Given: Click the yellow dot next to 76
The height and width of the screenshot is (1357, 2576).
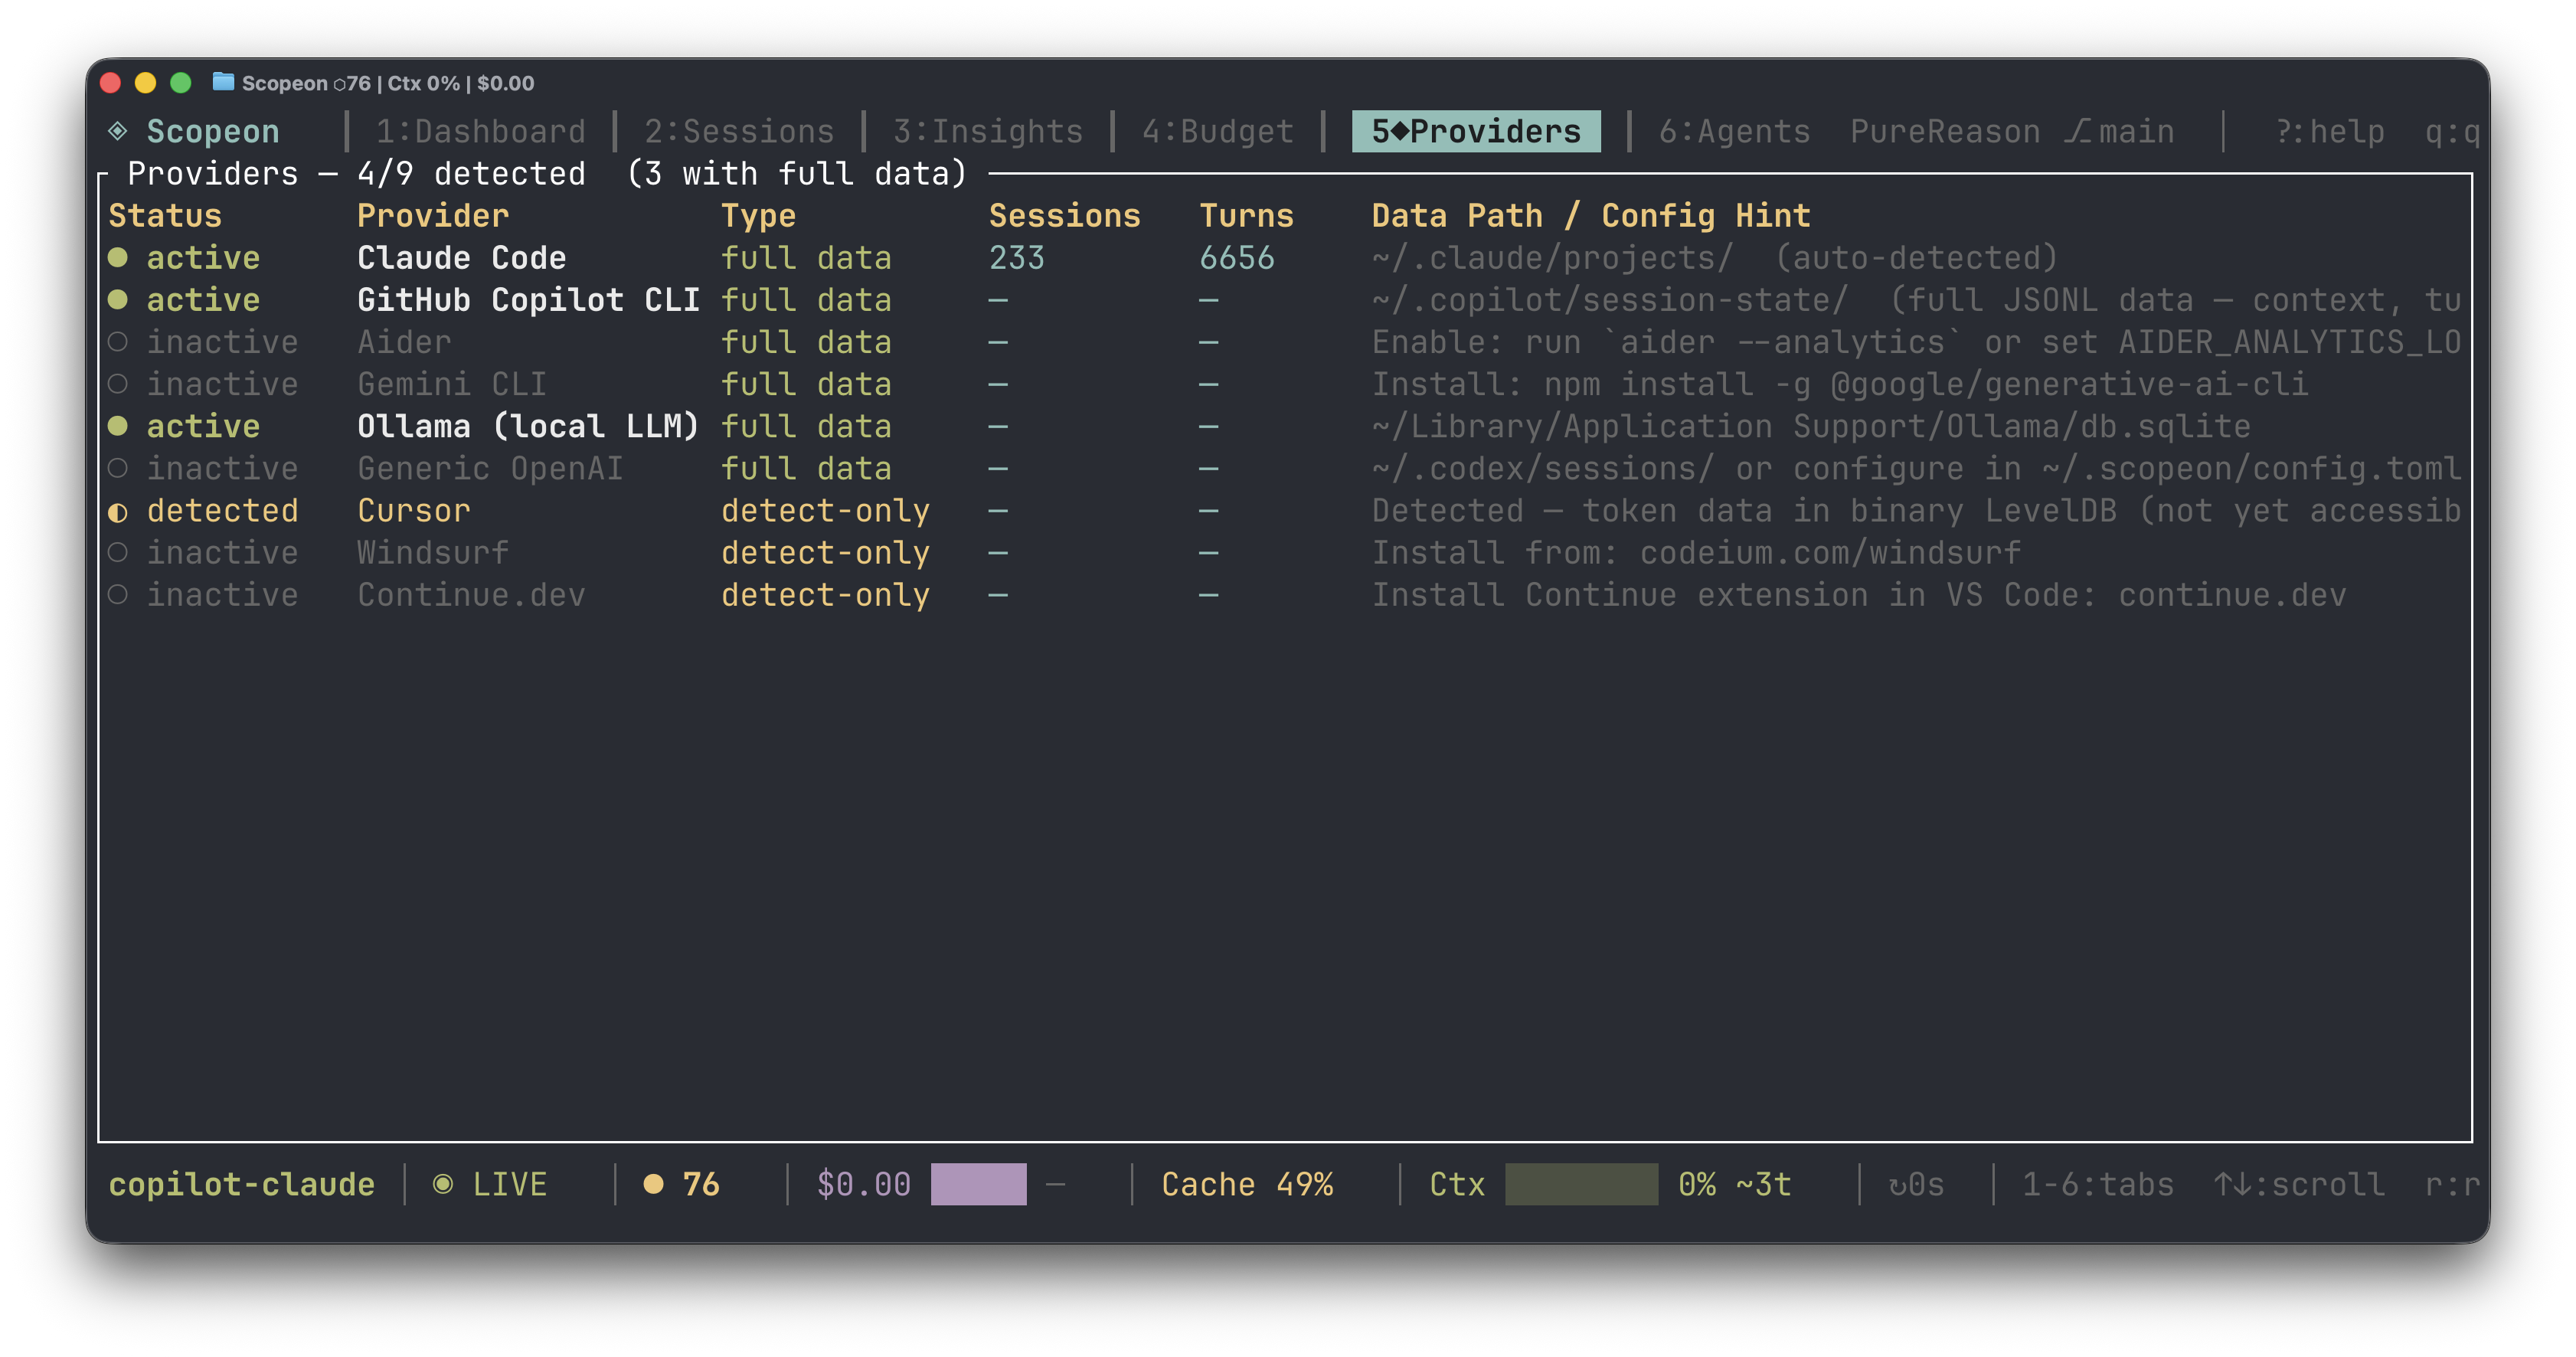Looking at the screenshot, I should pyautogui.click(x=653, y=1185).
